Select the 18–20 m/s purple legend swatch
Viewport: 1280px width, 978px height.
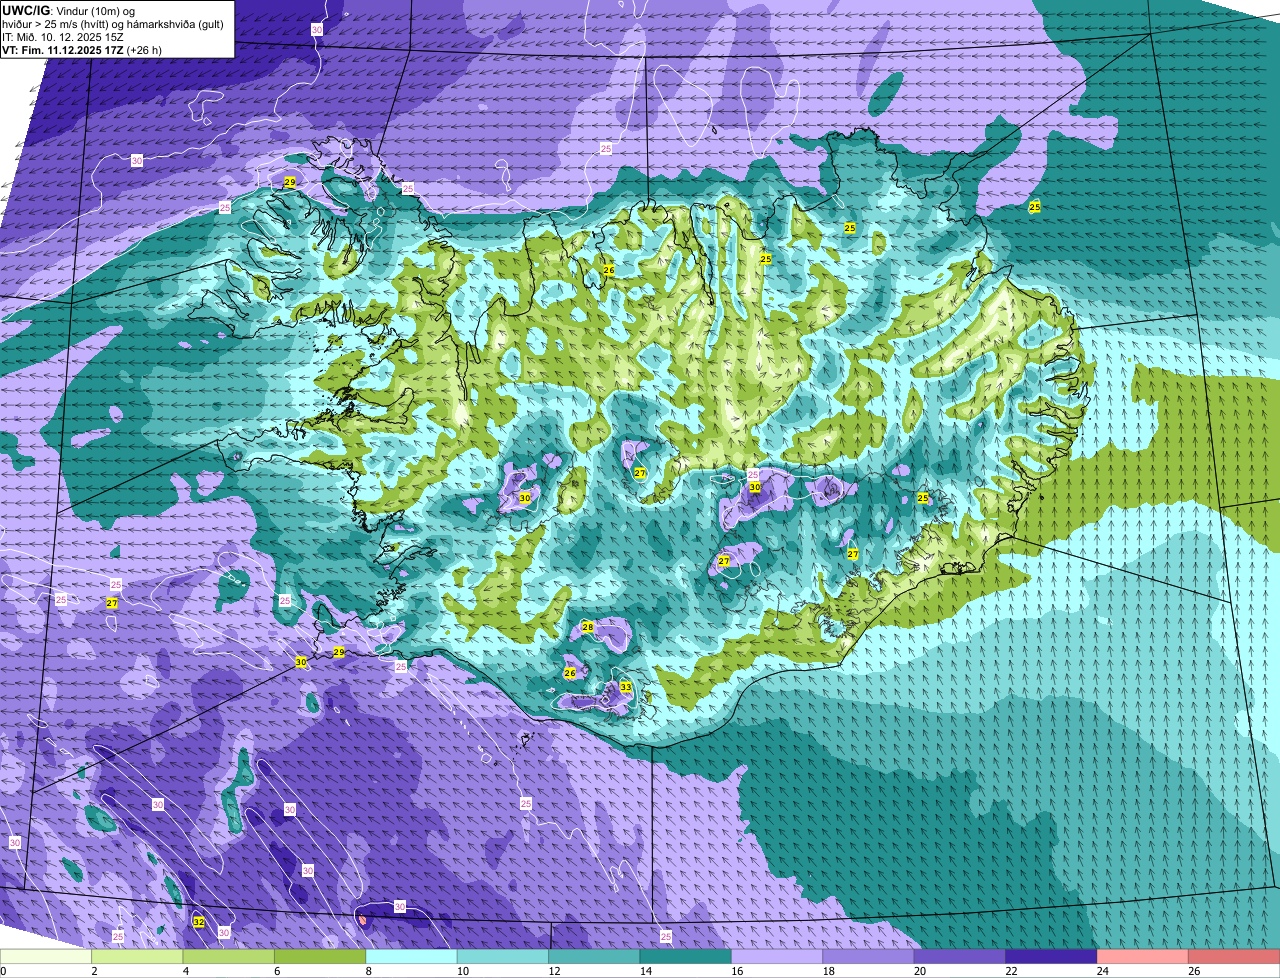(x=869, y=957)
